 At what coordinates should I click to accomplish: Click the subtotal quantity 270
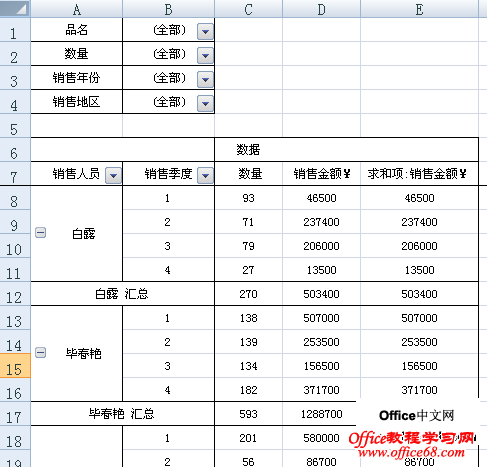coord(249,294)
